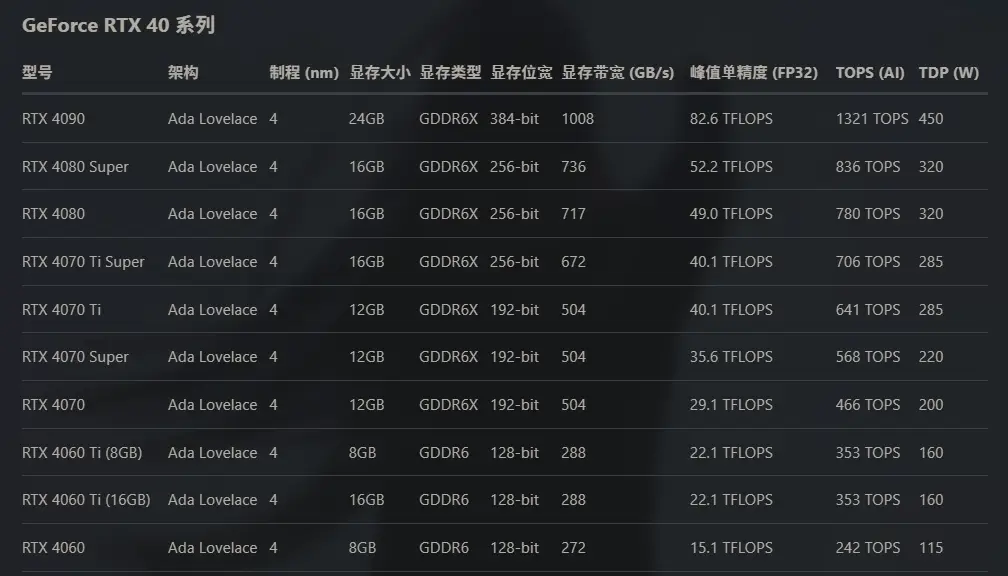The width and height of the screenshot is (1008, 576).
Task: Select the 82.6 TFLOPS cell
Action: (731, 119)
